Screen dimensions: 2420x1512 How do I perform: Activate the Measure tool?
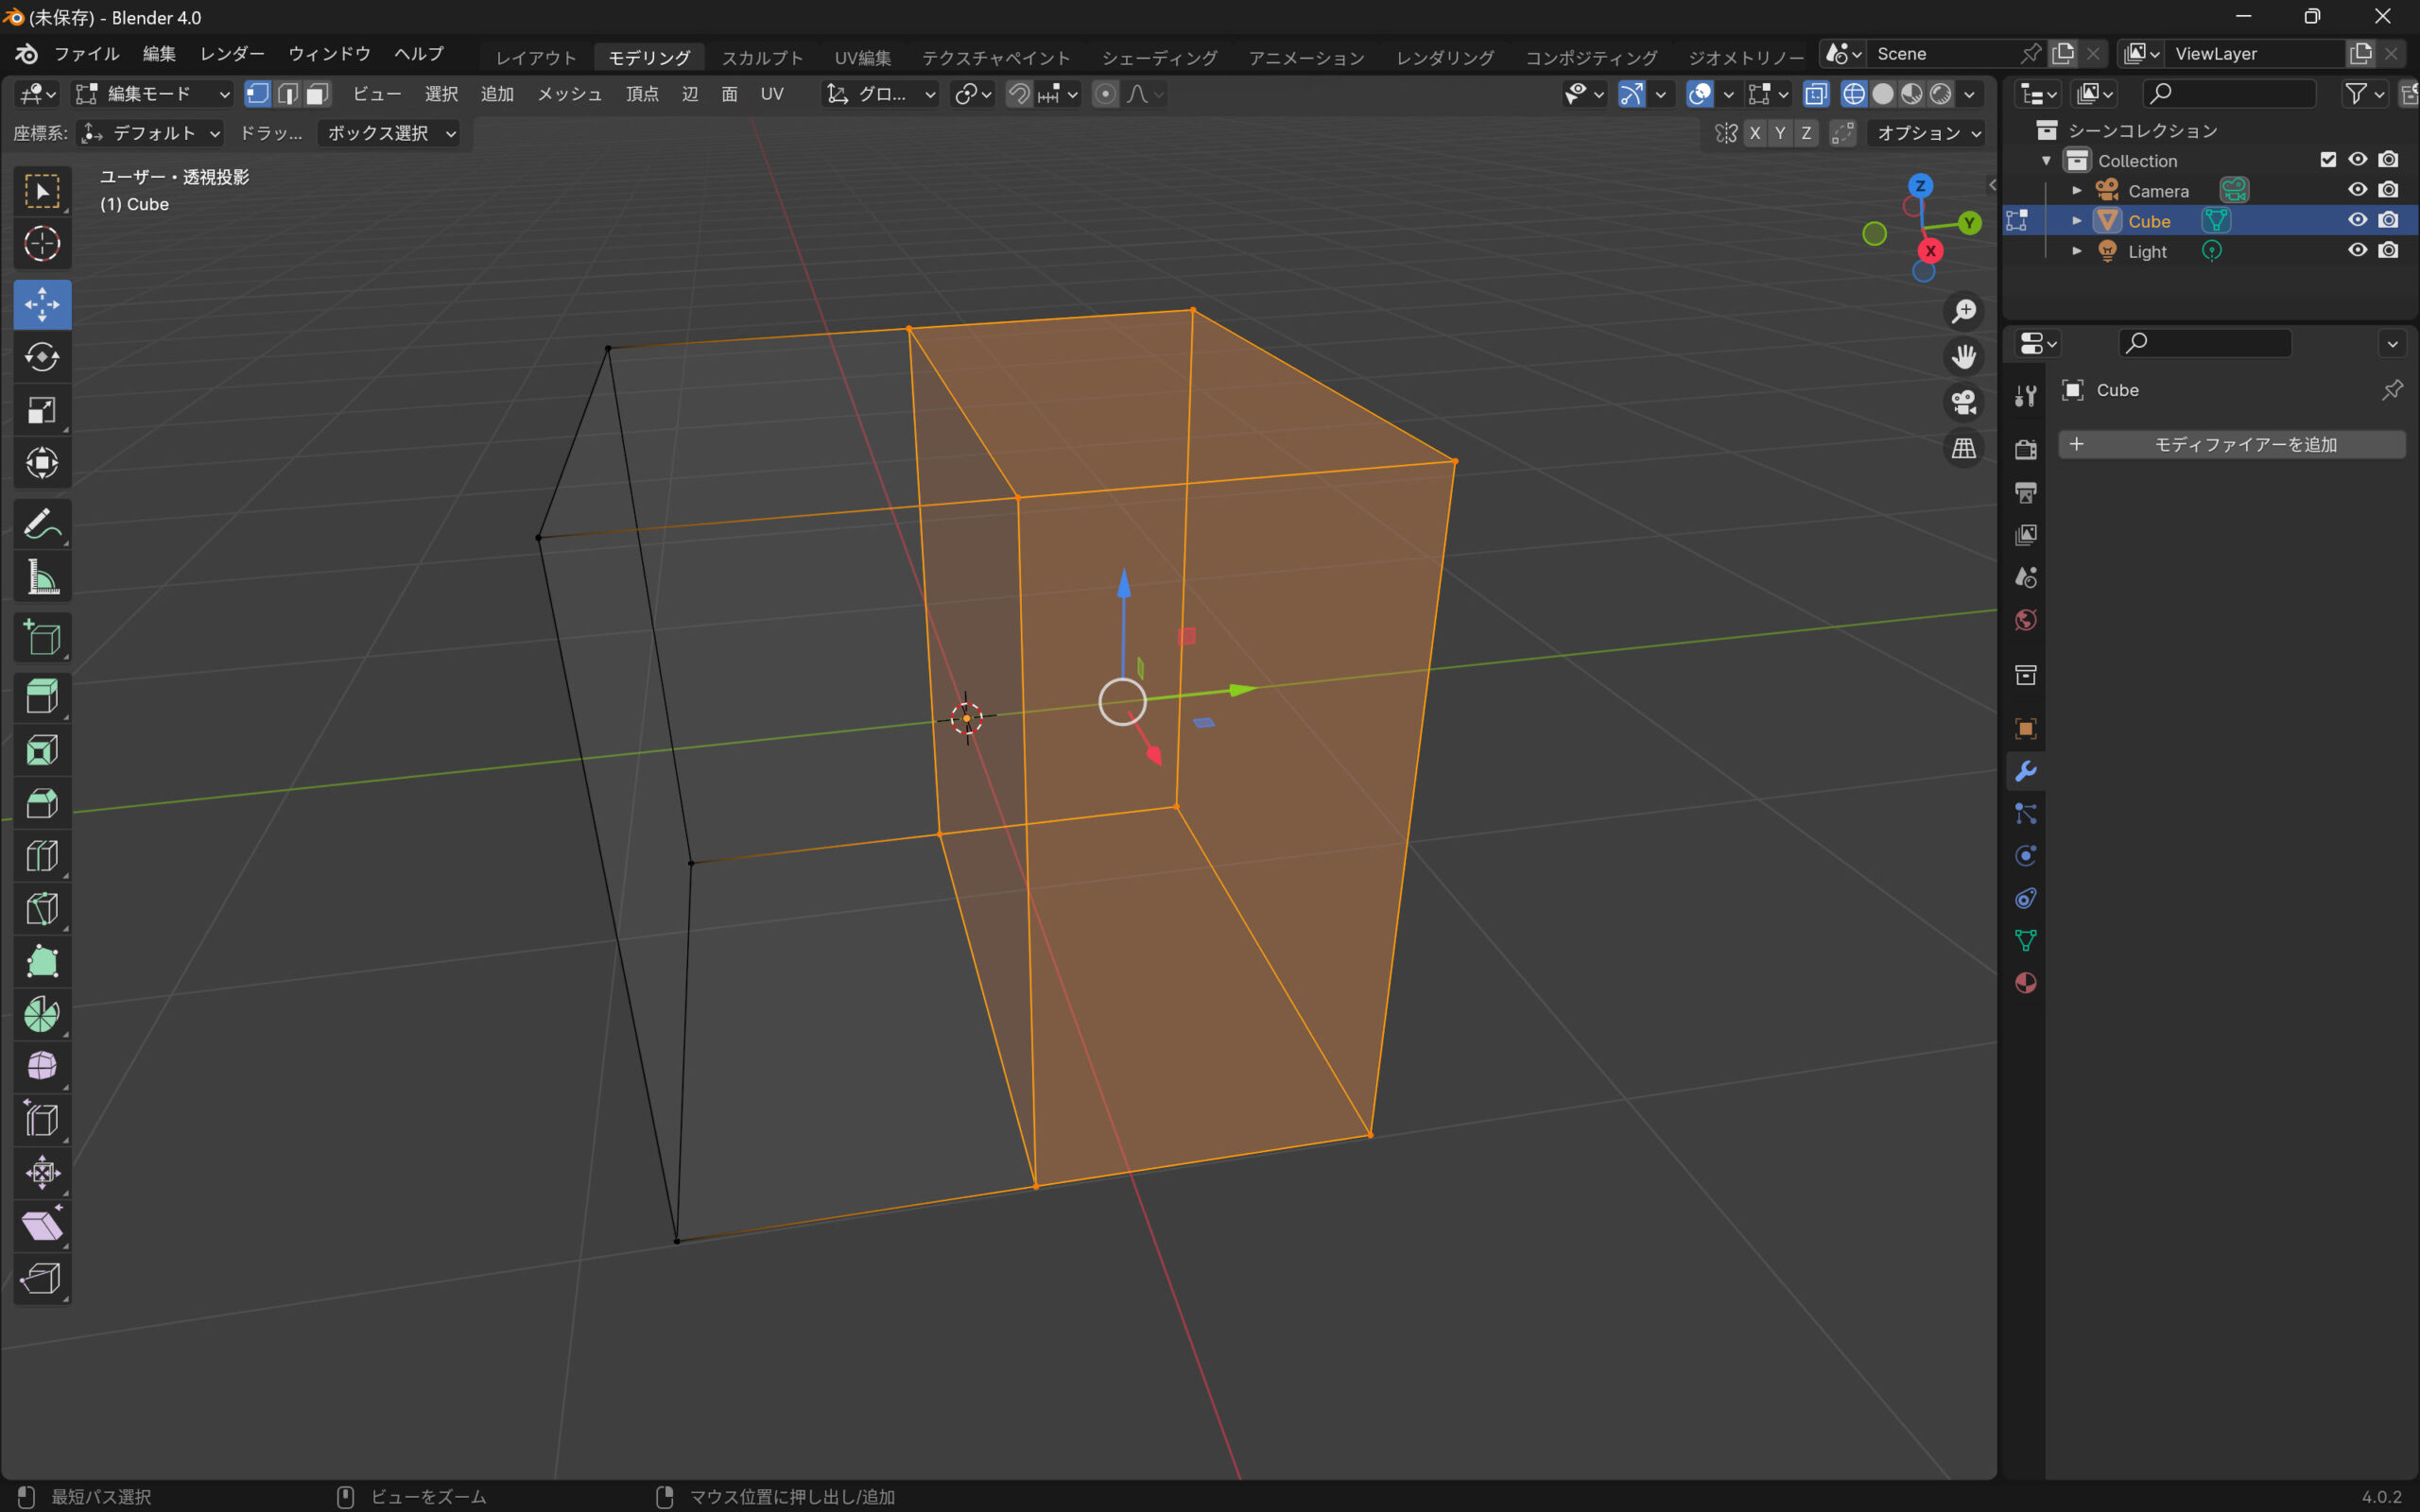coord(41,577)
